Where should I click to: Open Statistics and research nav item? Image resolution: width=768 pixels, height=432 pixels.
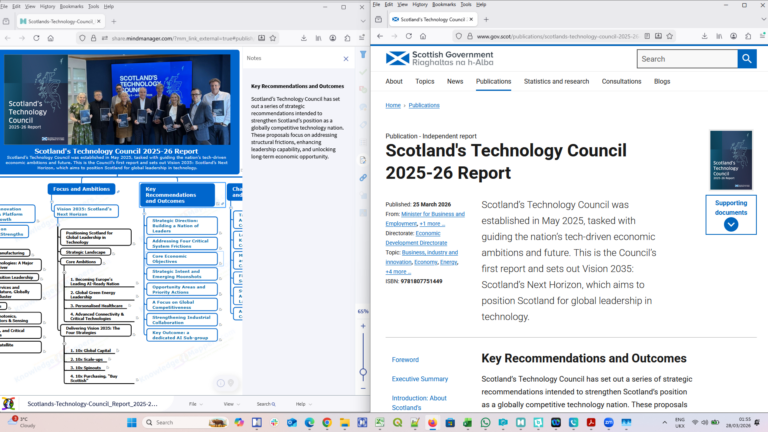[556, 81]
